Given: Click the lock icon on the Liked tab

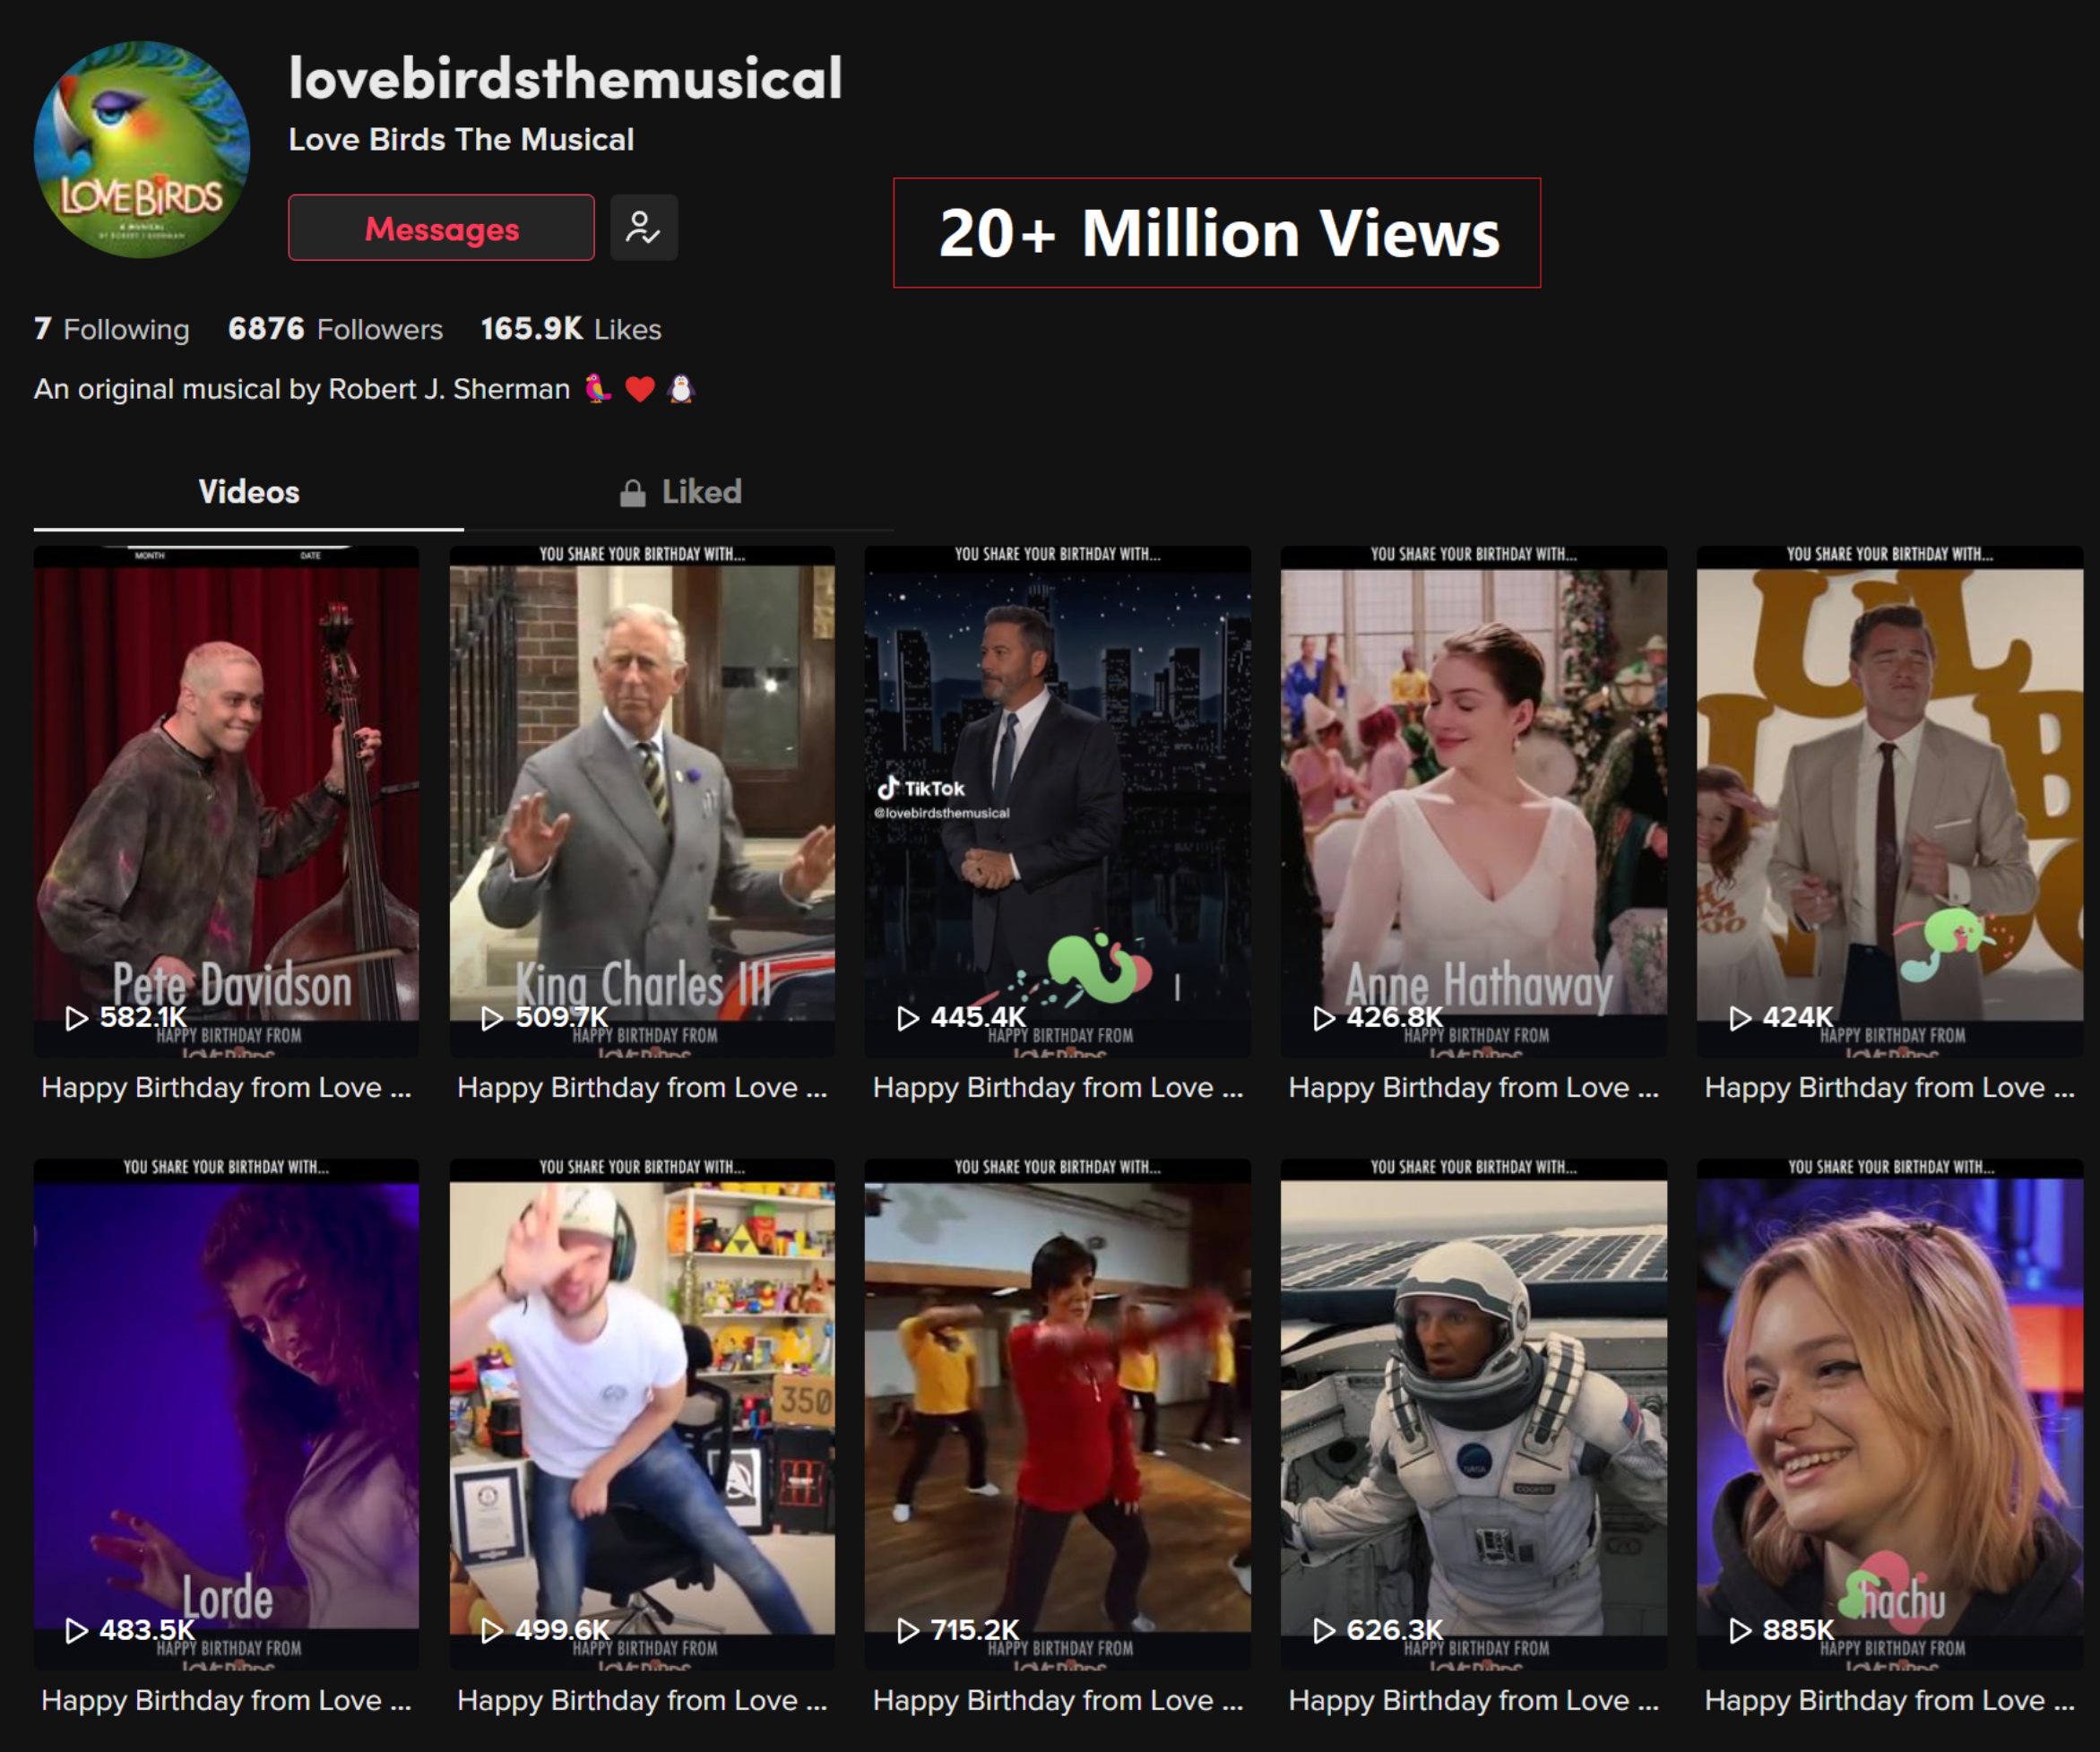Looking at the screenshot, I should 634,491.
